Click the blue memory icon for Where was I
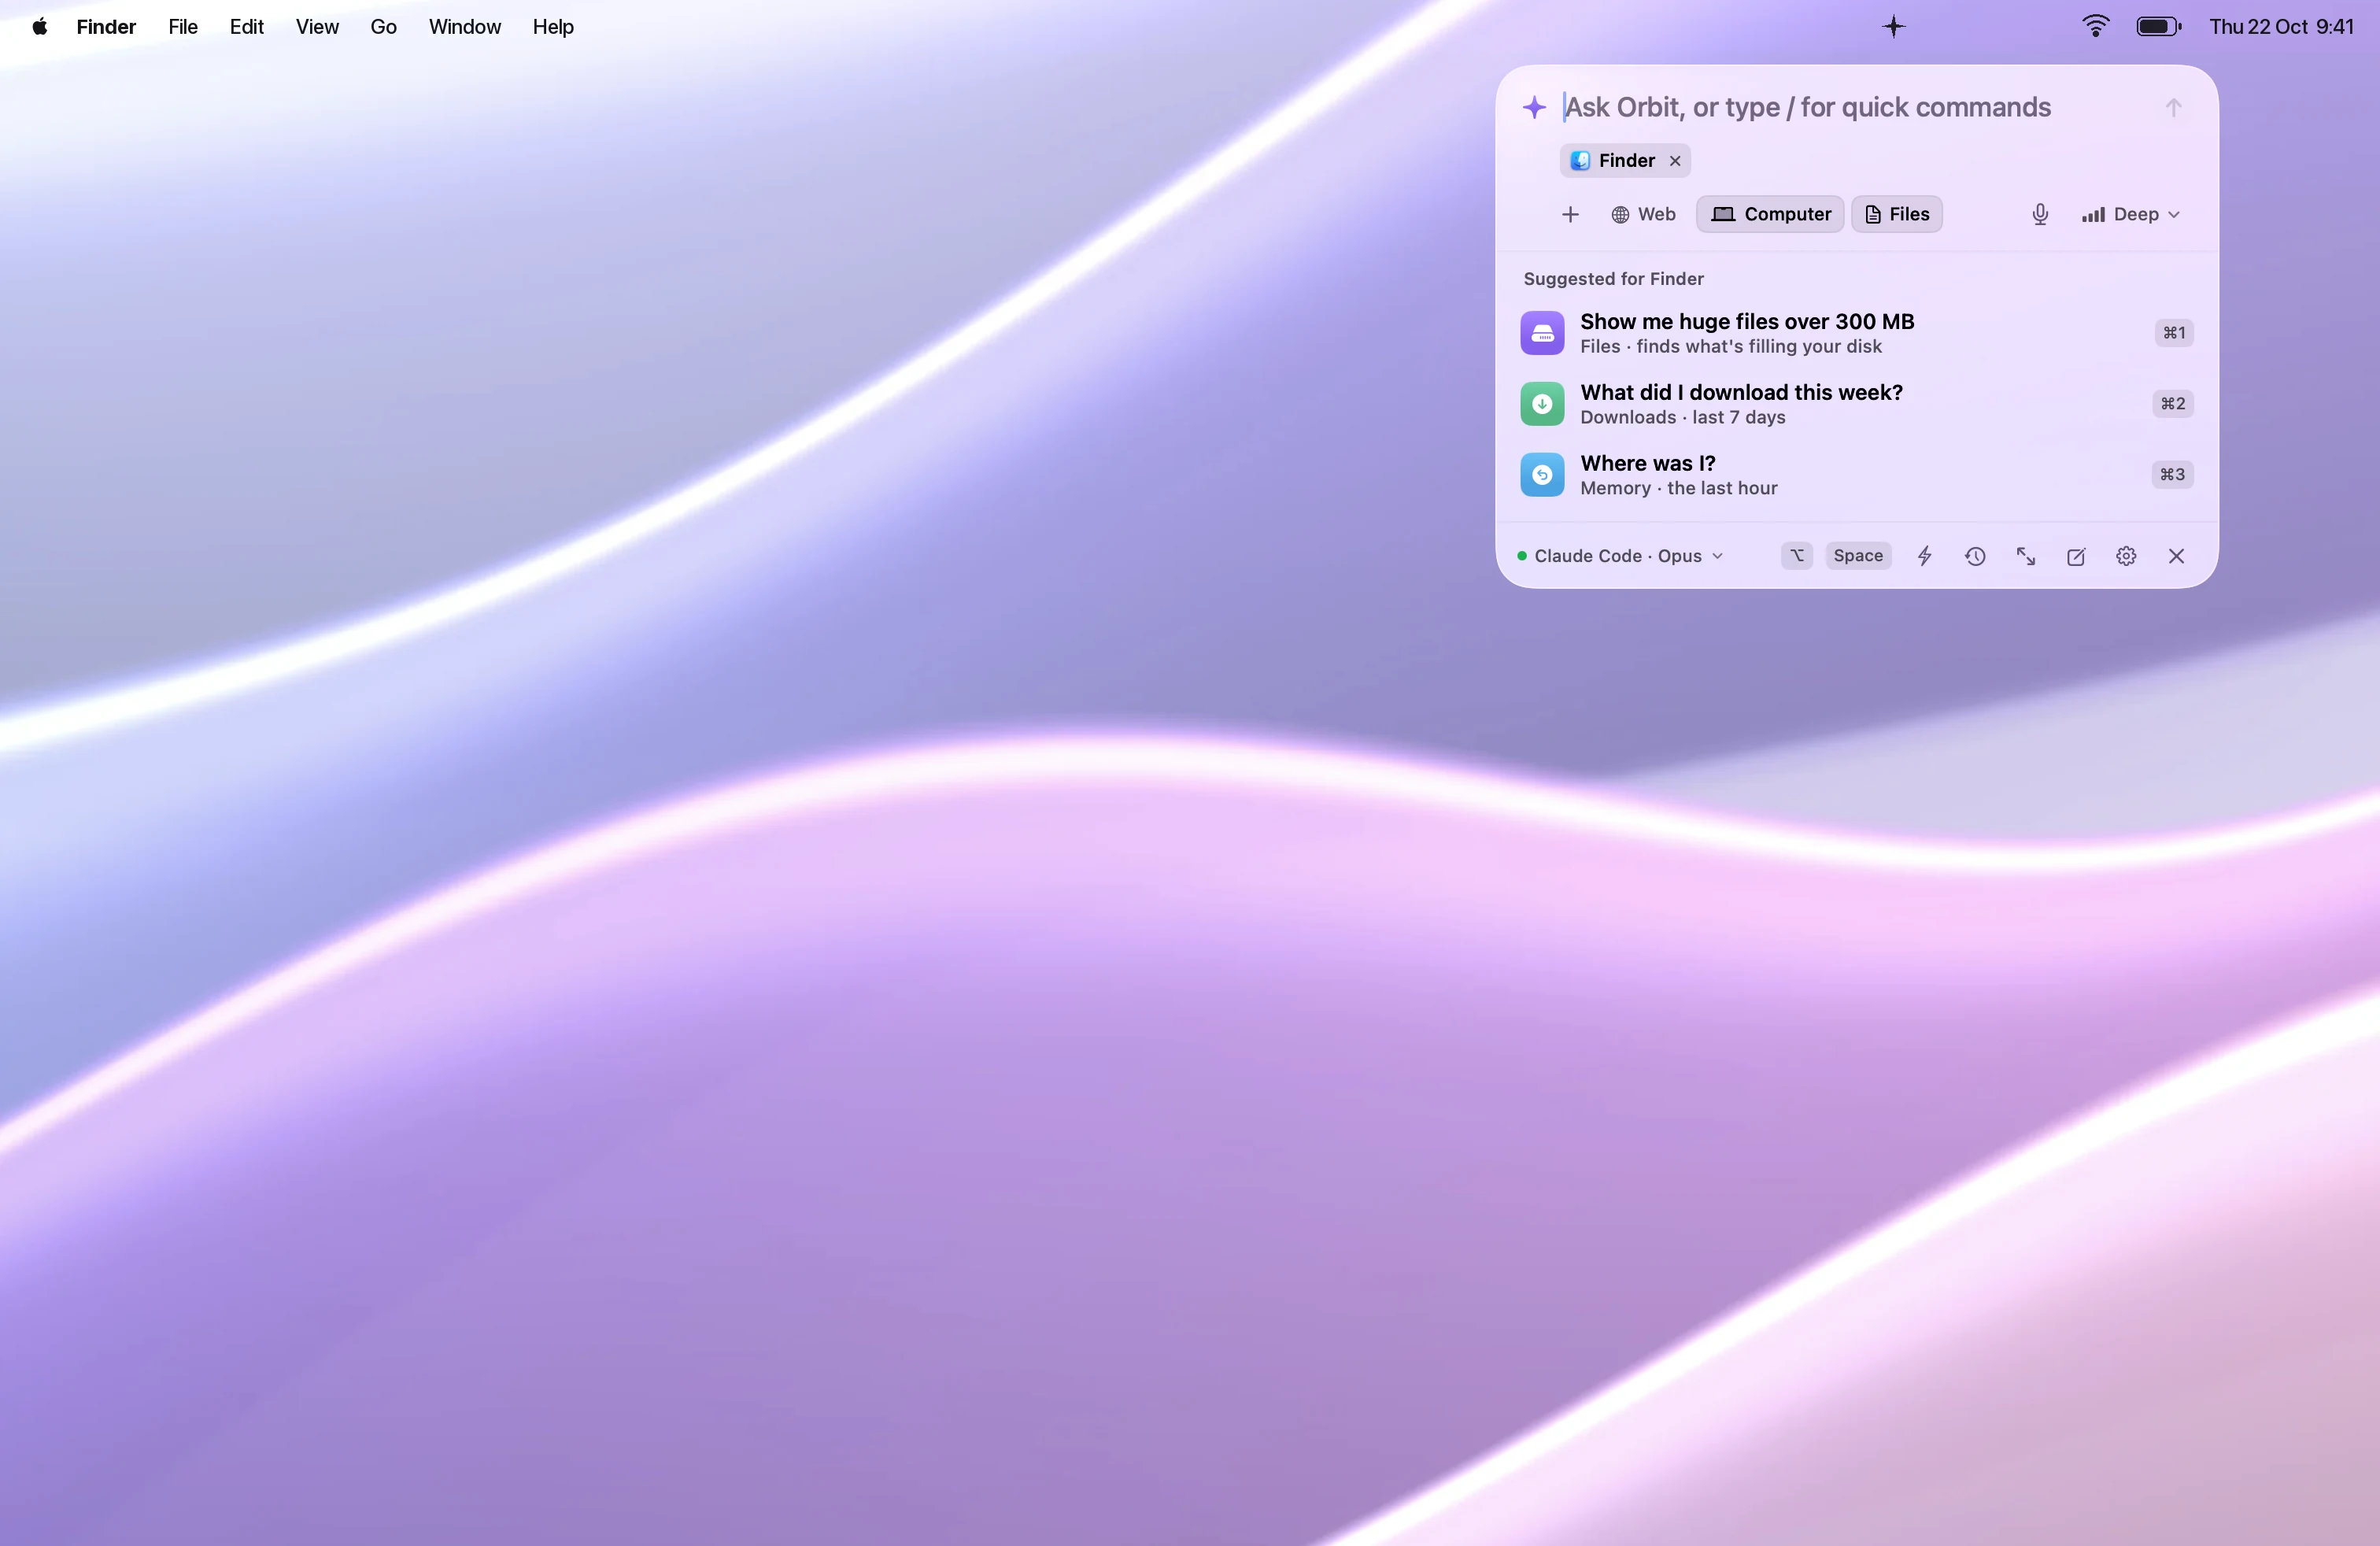 [x=1542, y=475]
